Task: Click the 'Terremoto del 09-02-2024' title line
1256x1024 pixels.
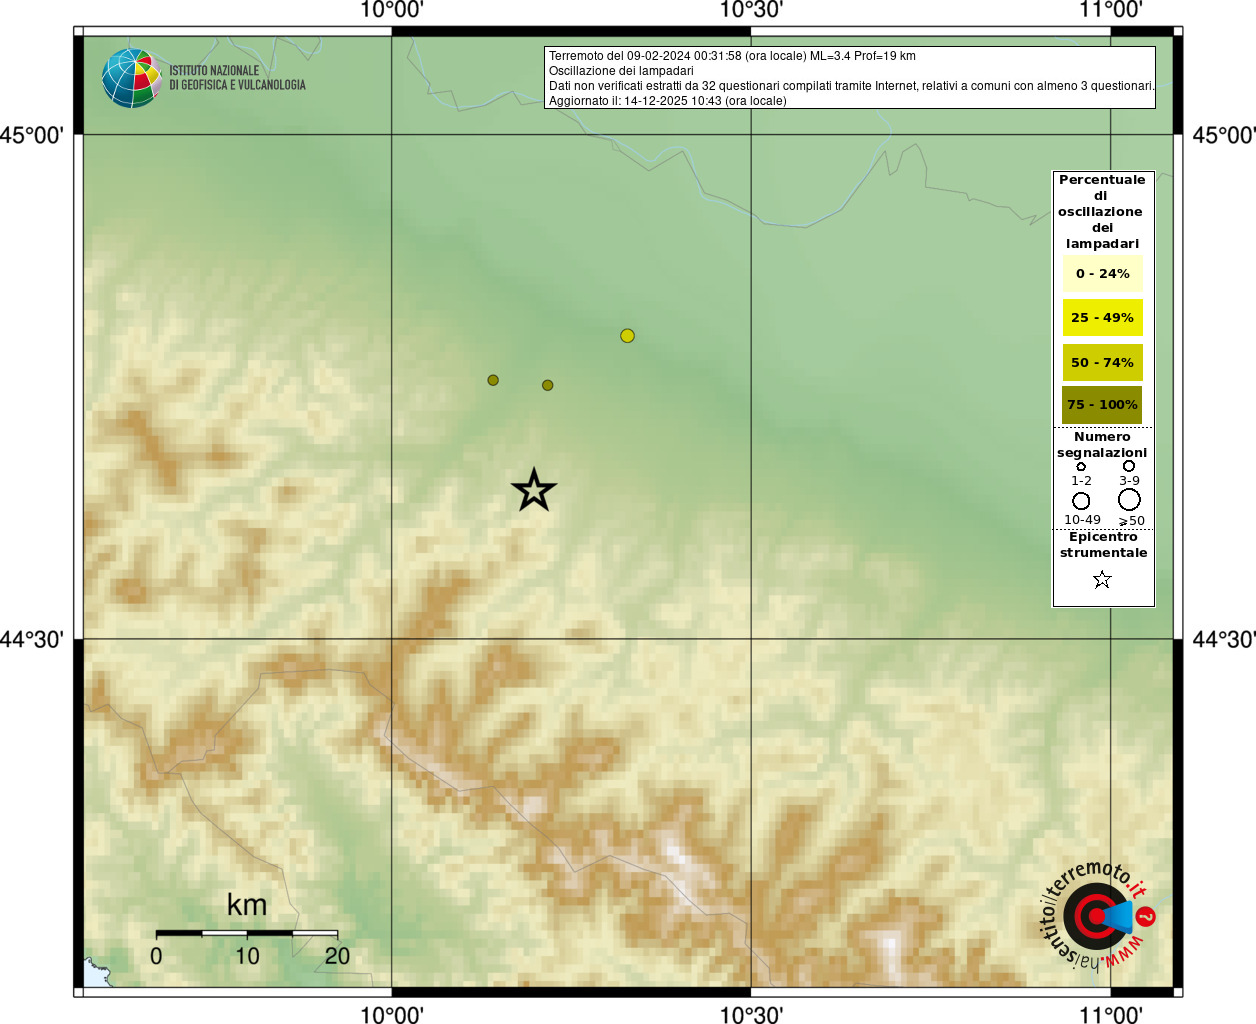Action: coord(732,56)
